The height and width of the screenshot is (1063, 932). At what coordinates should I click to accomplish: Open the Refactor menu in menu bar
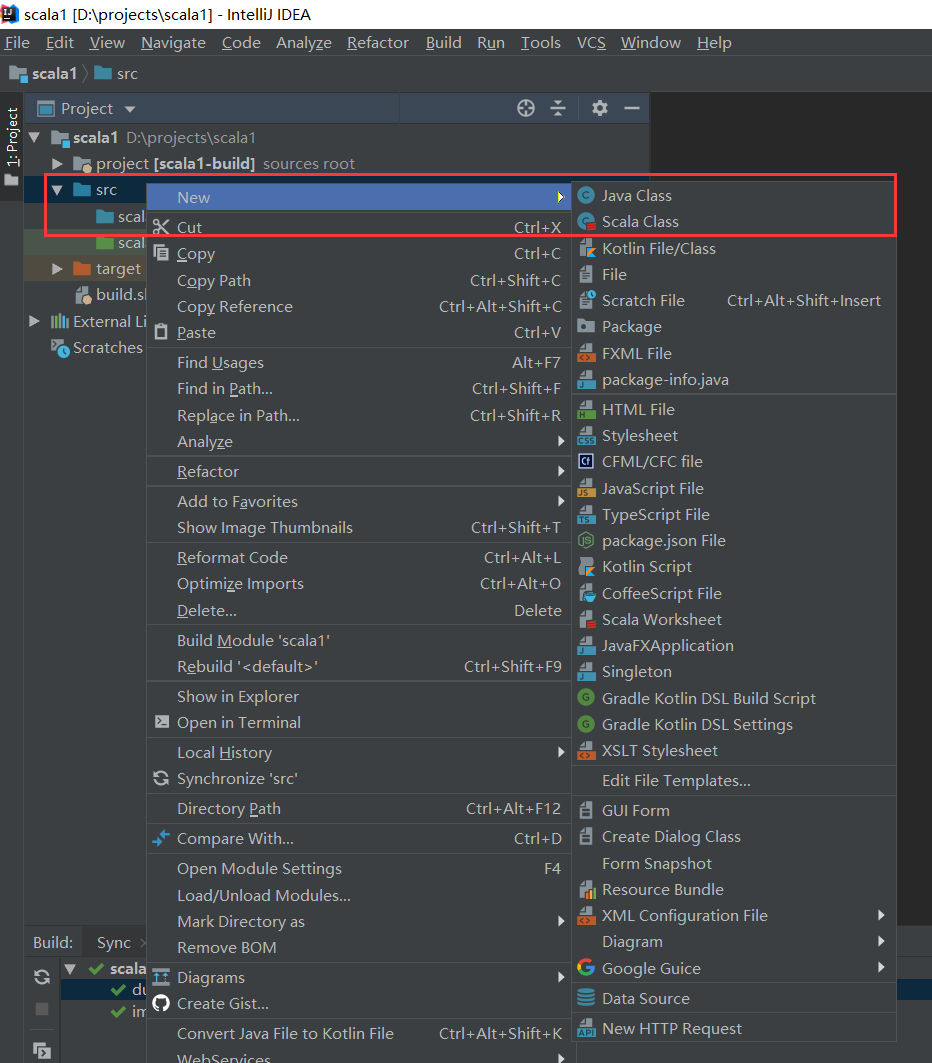[x=378, y=43]
